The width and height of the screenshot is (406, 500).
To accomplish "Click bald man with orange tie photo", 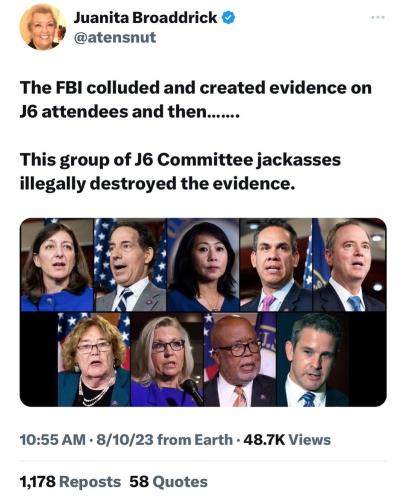I will (240, 359).
